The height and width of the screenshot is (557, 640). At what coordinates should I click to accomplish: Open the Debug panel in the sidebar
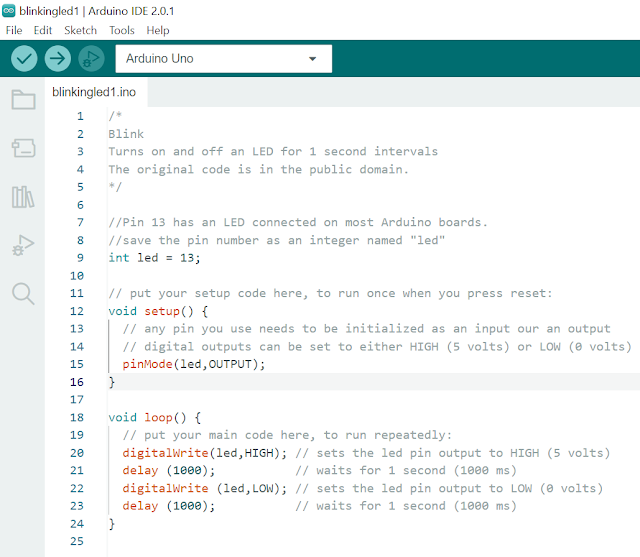tap(23, 245)
